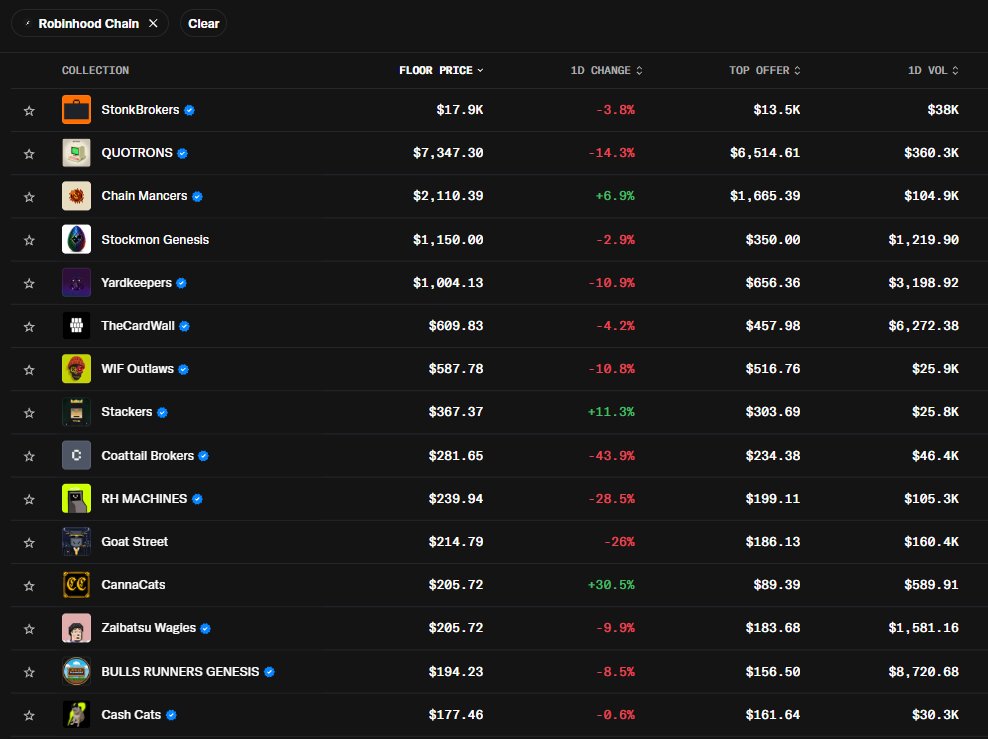Select StonkBrokers floor price $17.9K
This screenshot has width=988, height=739.
pyautogui.click(x=460, y=110)
